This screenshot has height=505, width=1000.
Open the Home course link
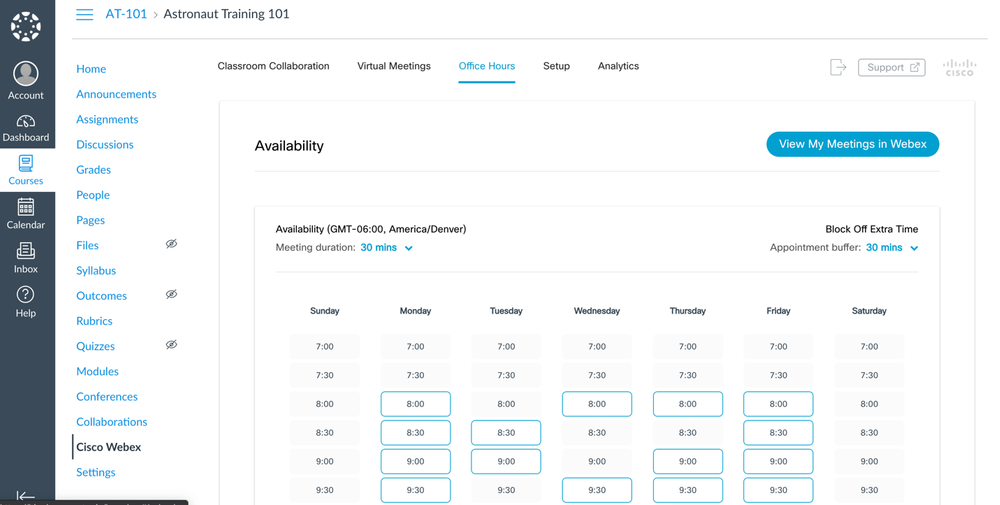point(91,69)
